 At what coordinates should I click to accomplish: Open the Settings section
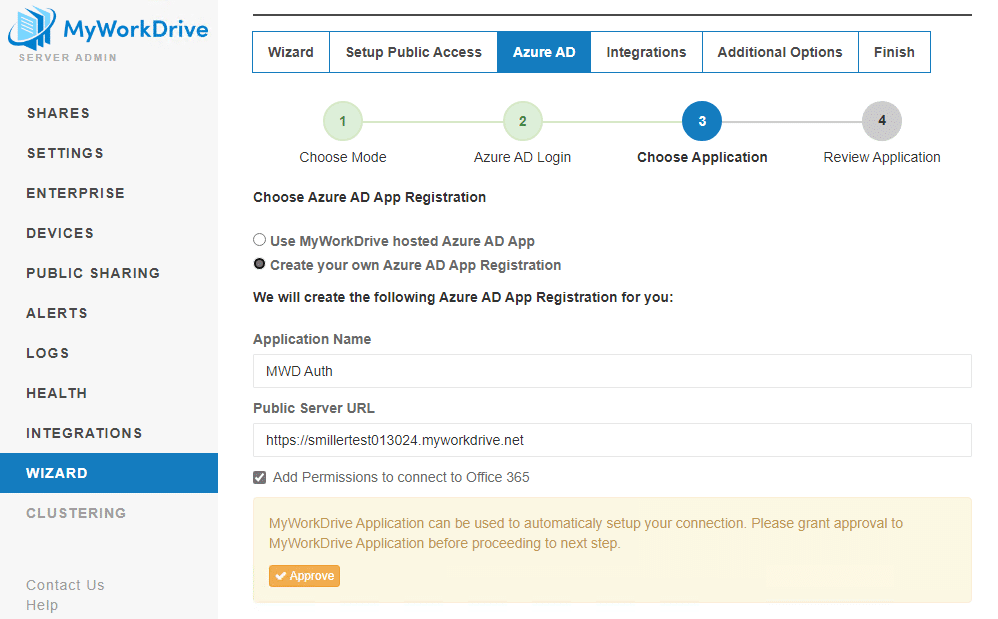[65, 153]
